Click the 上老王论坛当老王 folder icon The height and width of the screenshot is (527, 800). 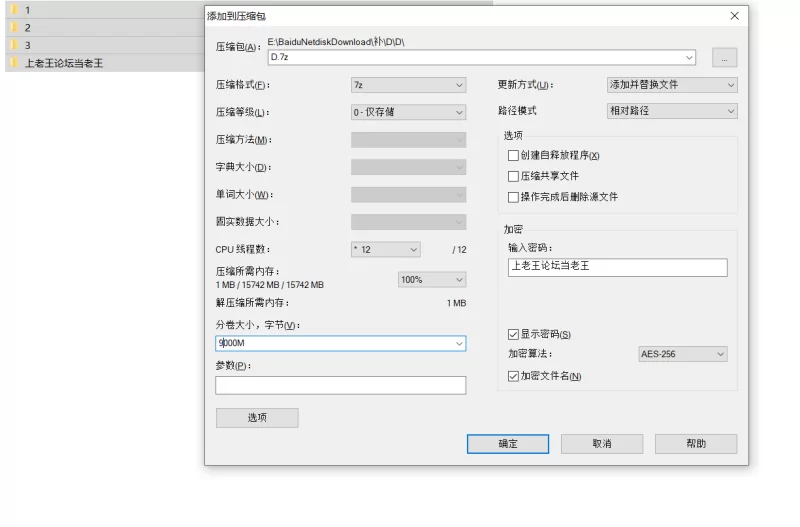click(x=14, y=63)
